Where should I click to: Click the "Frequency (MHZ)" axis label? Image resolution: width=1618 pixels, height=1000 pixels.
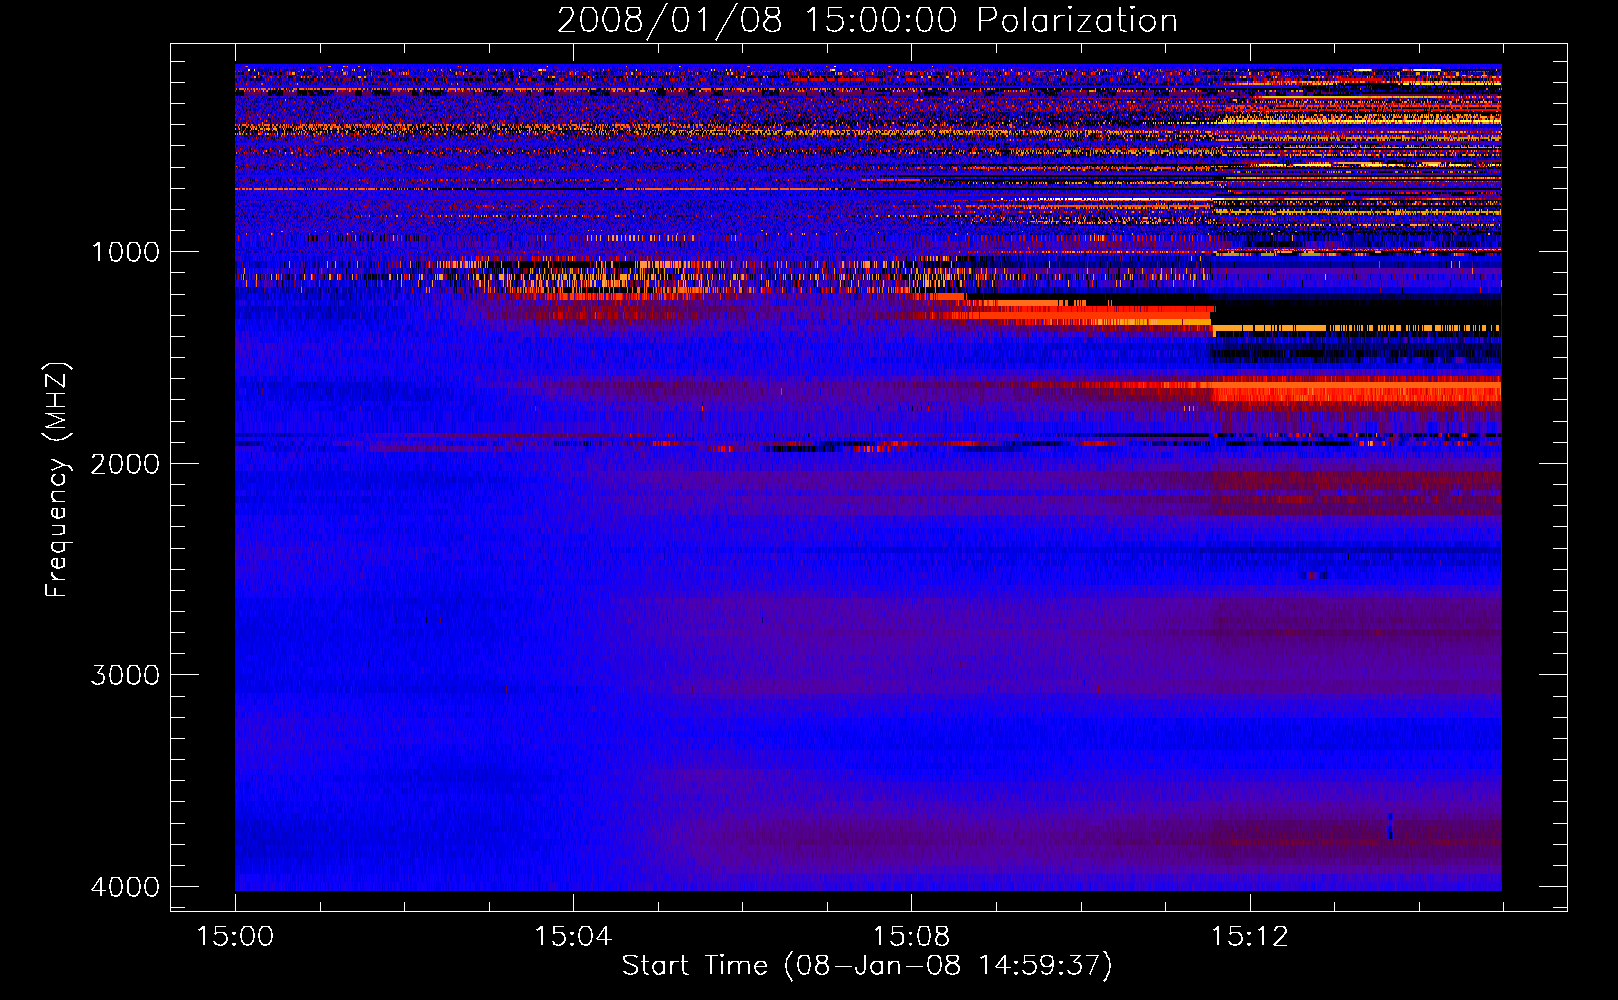(58, 480)
